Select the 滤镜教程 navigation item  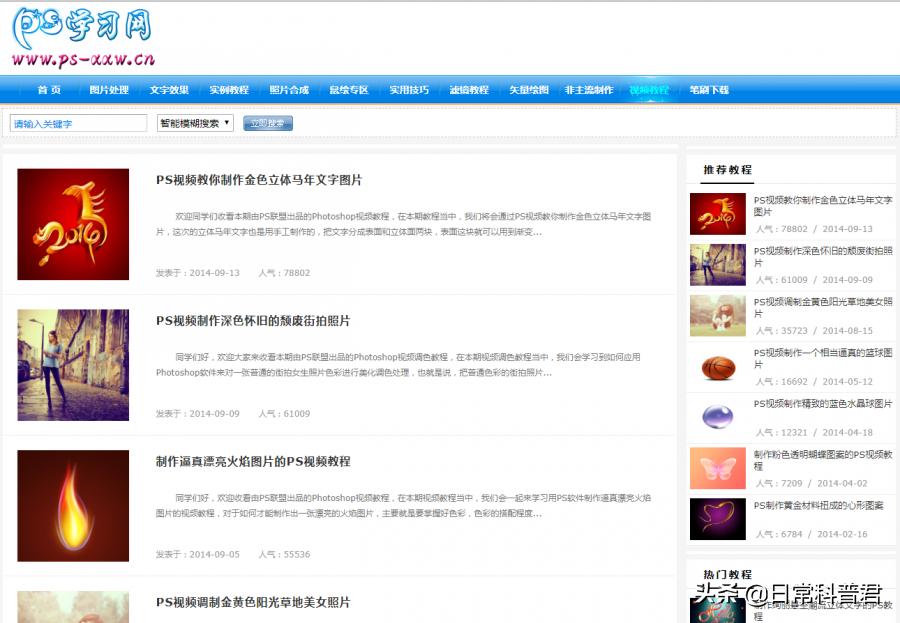click(470, 89)
